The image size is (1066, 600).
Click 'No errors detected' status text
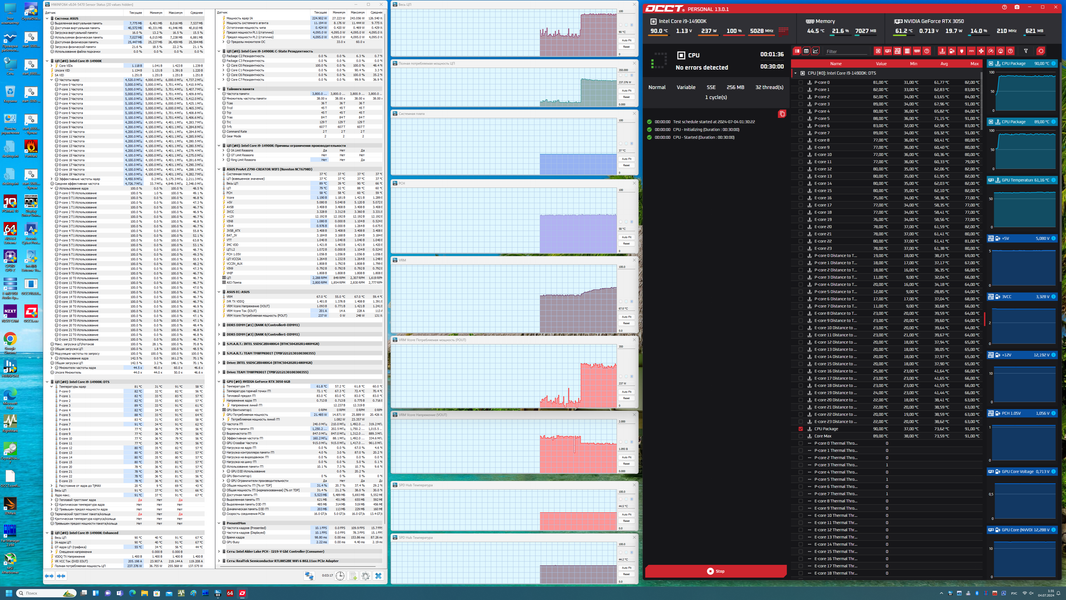point(702,67)
